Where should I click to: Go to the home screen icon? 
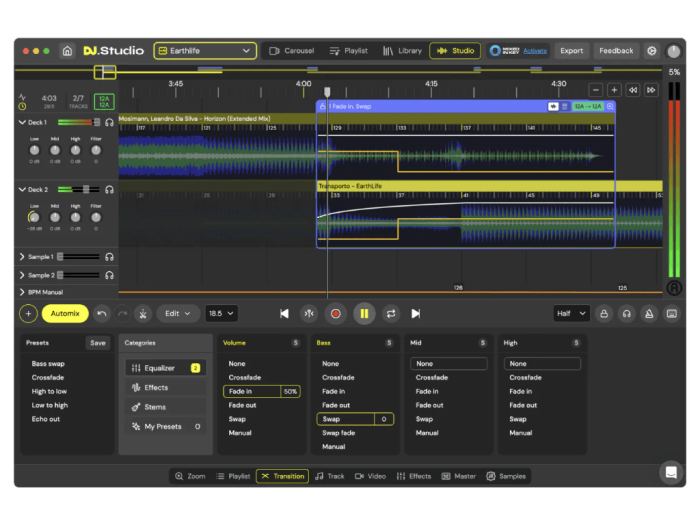click(x=67, y=51)
